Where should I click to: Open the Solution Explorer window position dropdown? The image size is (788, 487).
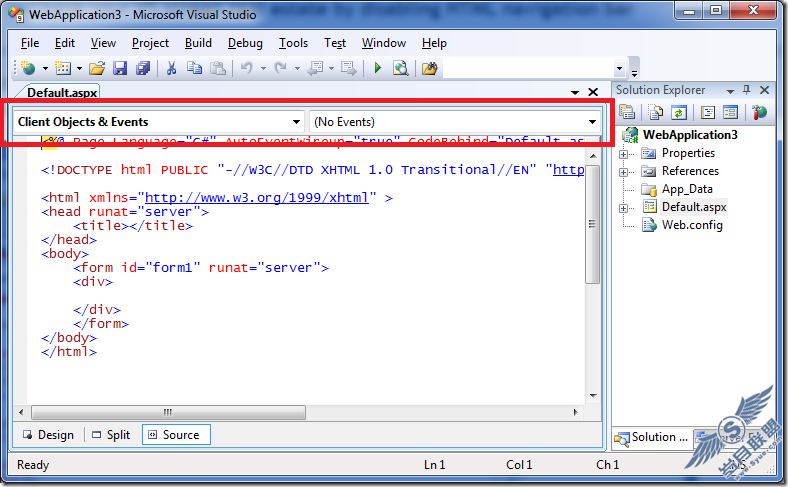click(x=730, y=91)
